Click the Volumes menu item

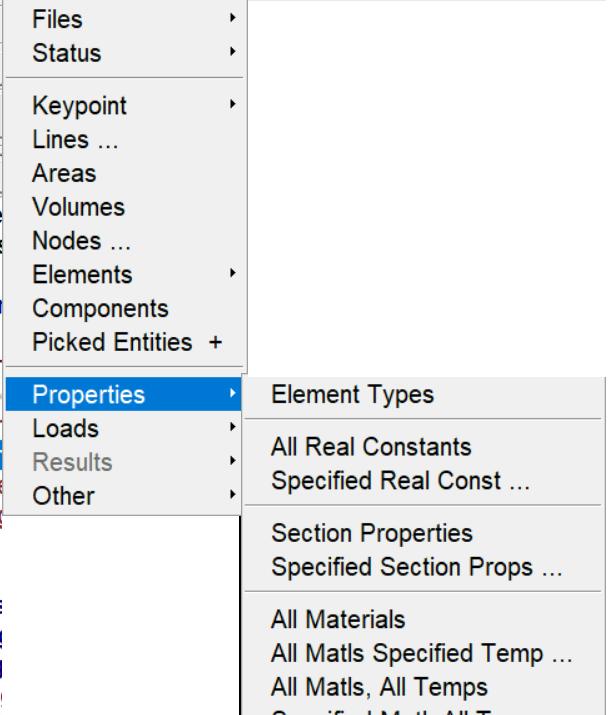(78, 207)
